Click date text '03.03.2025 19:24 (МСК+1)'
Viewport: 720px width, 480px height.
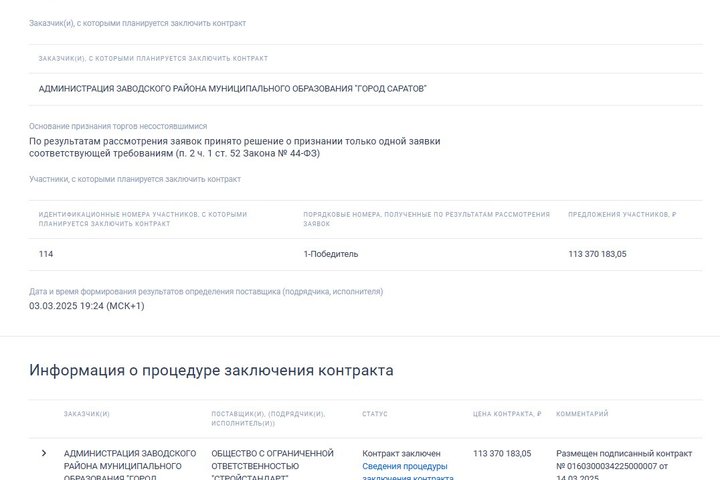coord(87,306)
